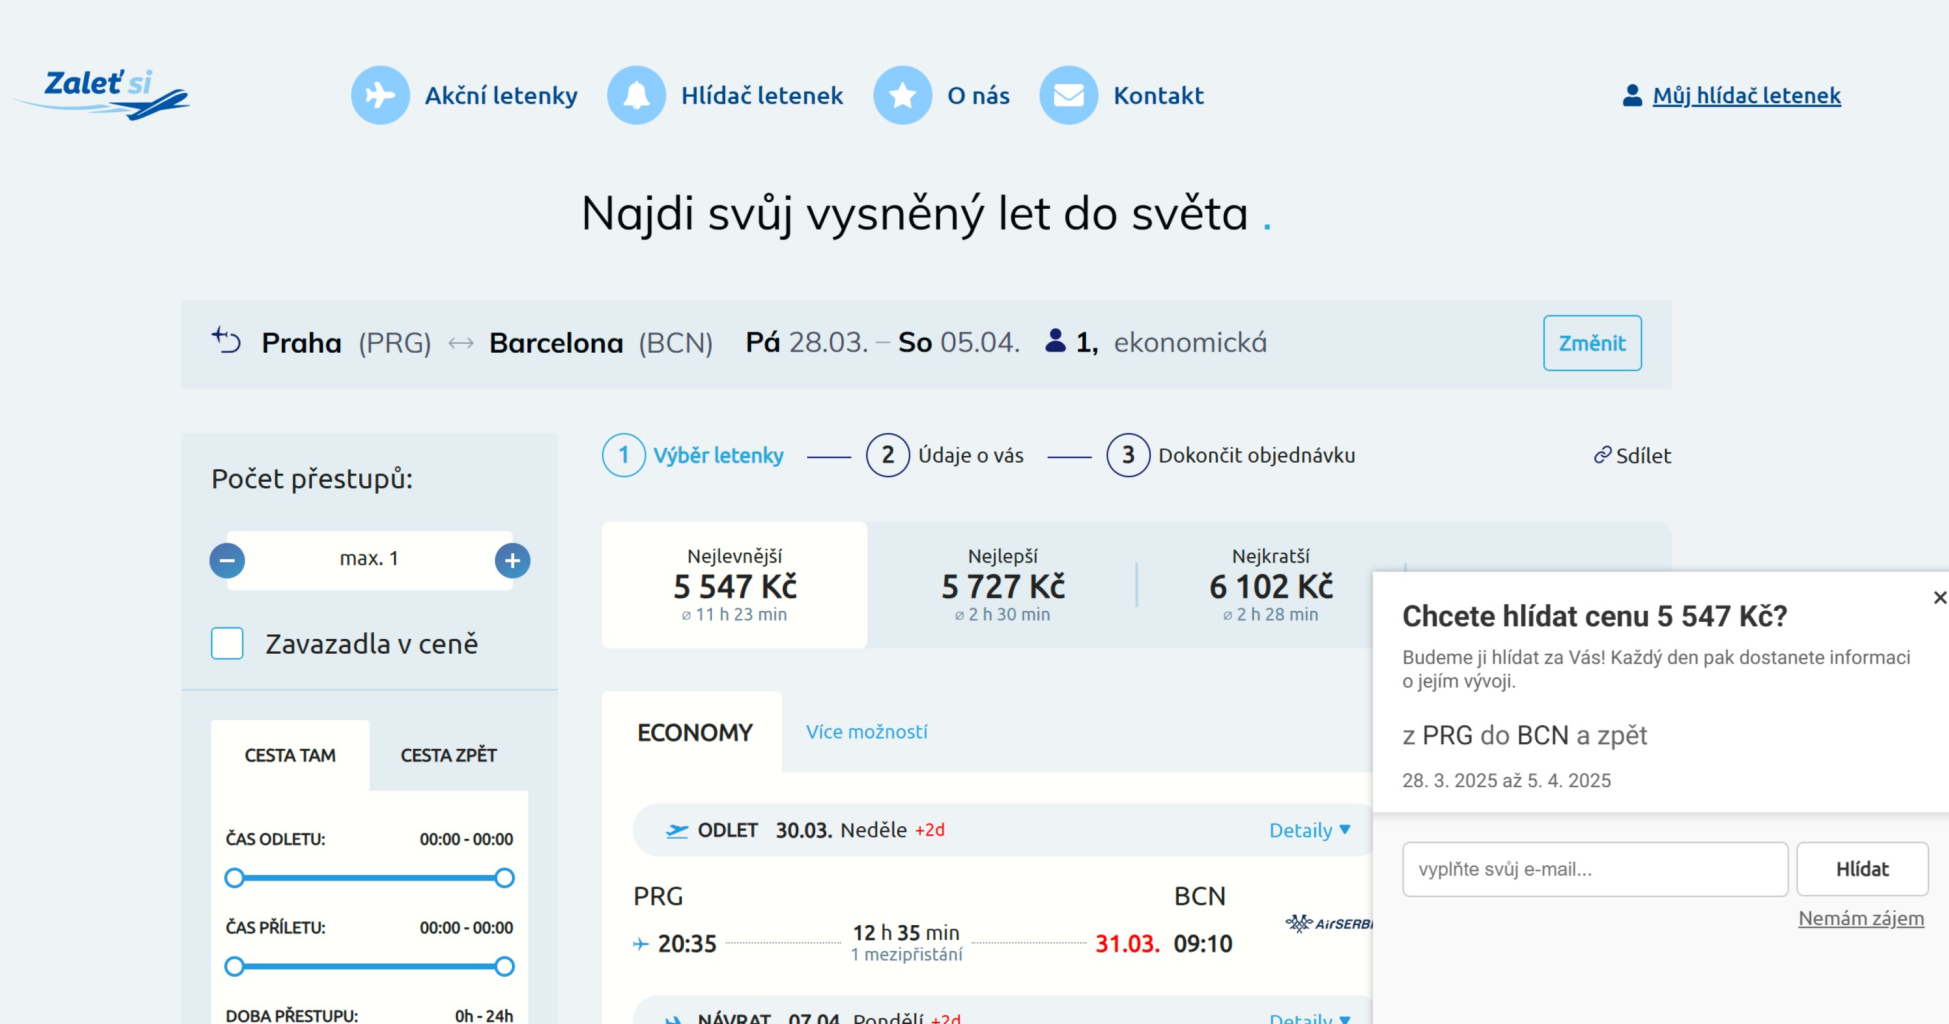Share results using the Sdílet link icon
The height and width of the screenshot is (1024, 1949).
click(x=1602, y=455)
